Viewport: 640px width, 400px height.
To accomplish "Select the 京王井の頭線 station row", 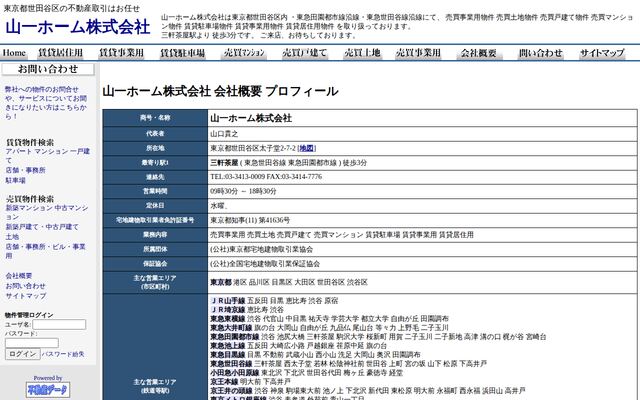I will [368, 391].
